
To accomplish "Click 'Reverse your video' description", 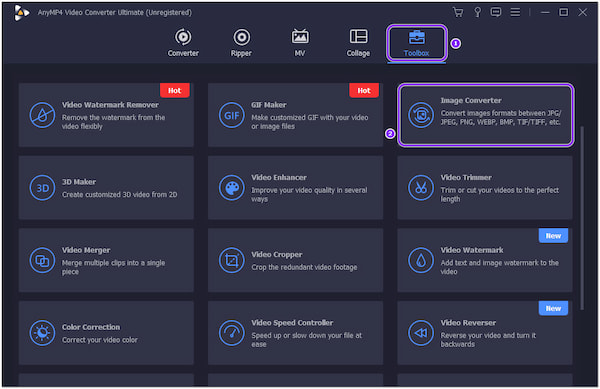I will [x=488, y=340].
